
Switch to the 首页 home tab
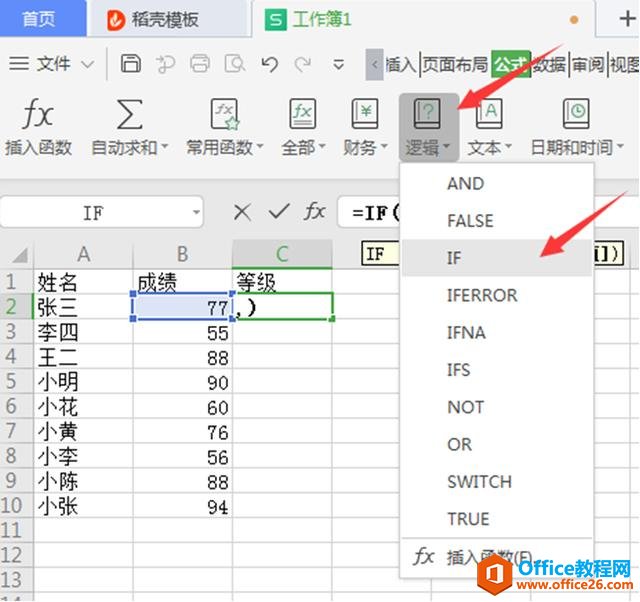coord(42,19)
